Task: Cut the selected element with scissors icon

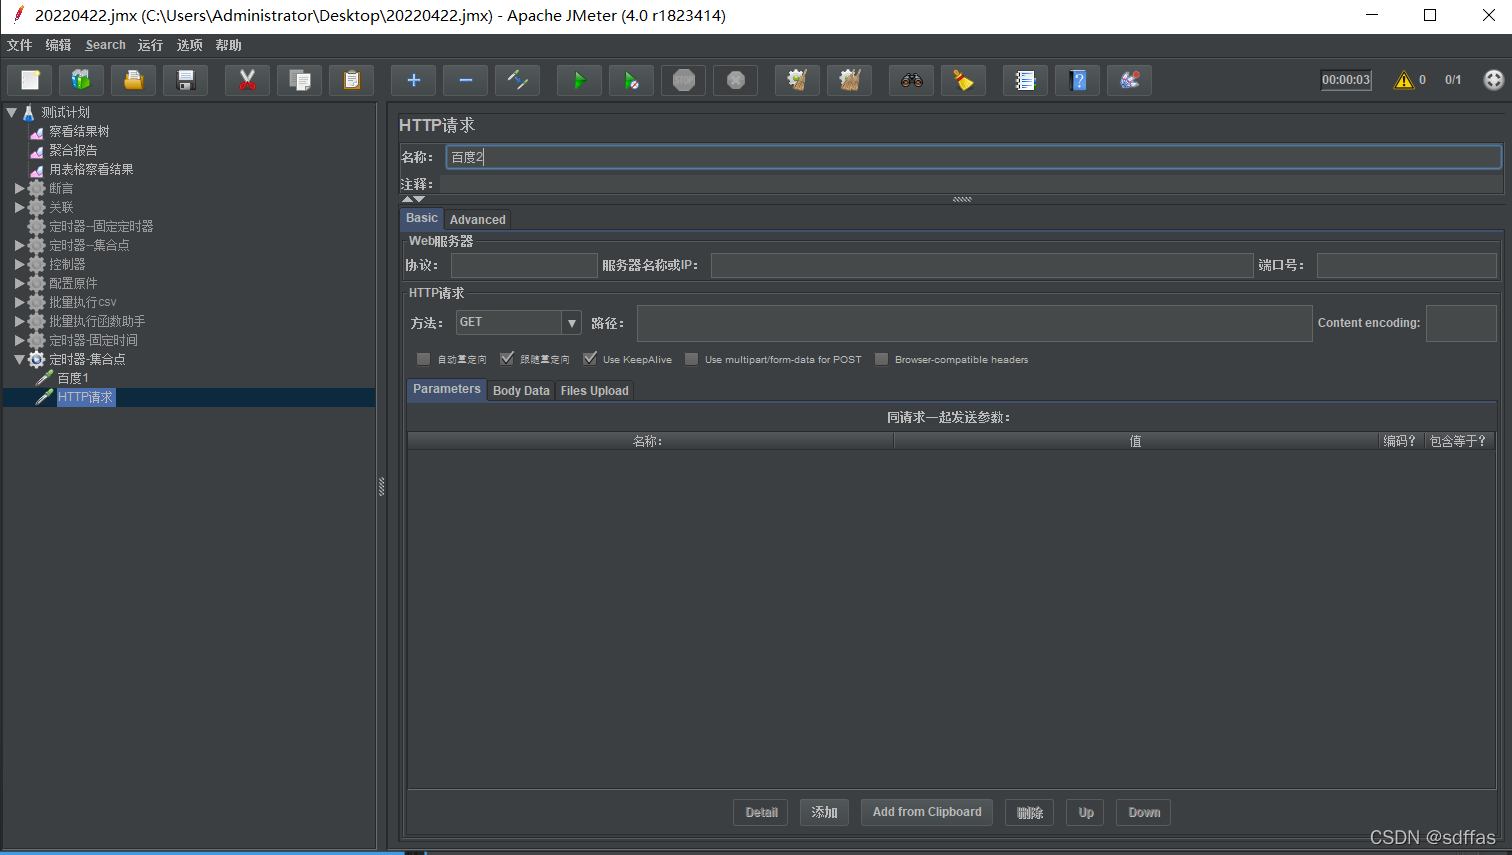Action: point(247,80)
